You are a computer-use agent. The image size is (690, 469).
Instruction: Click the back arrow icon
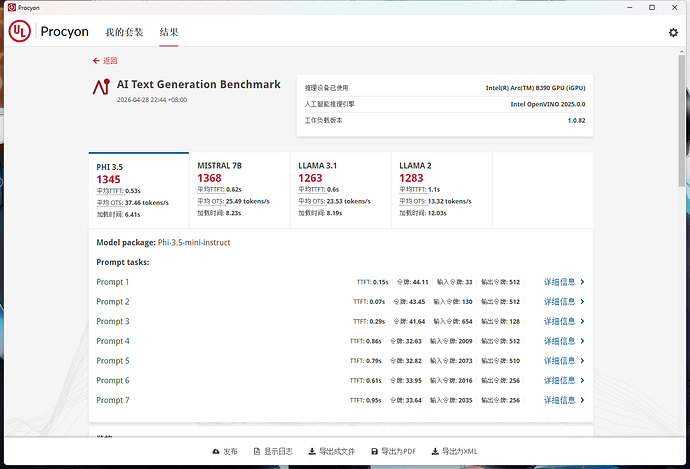tap(96, 61)
